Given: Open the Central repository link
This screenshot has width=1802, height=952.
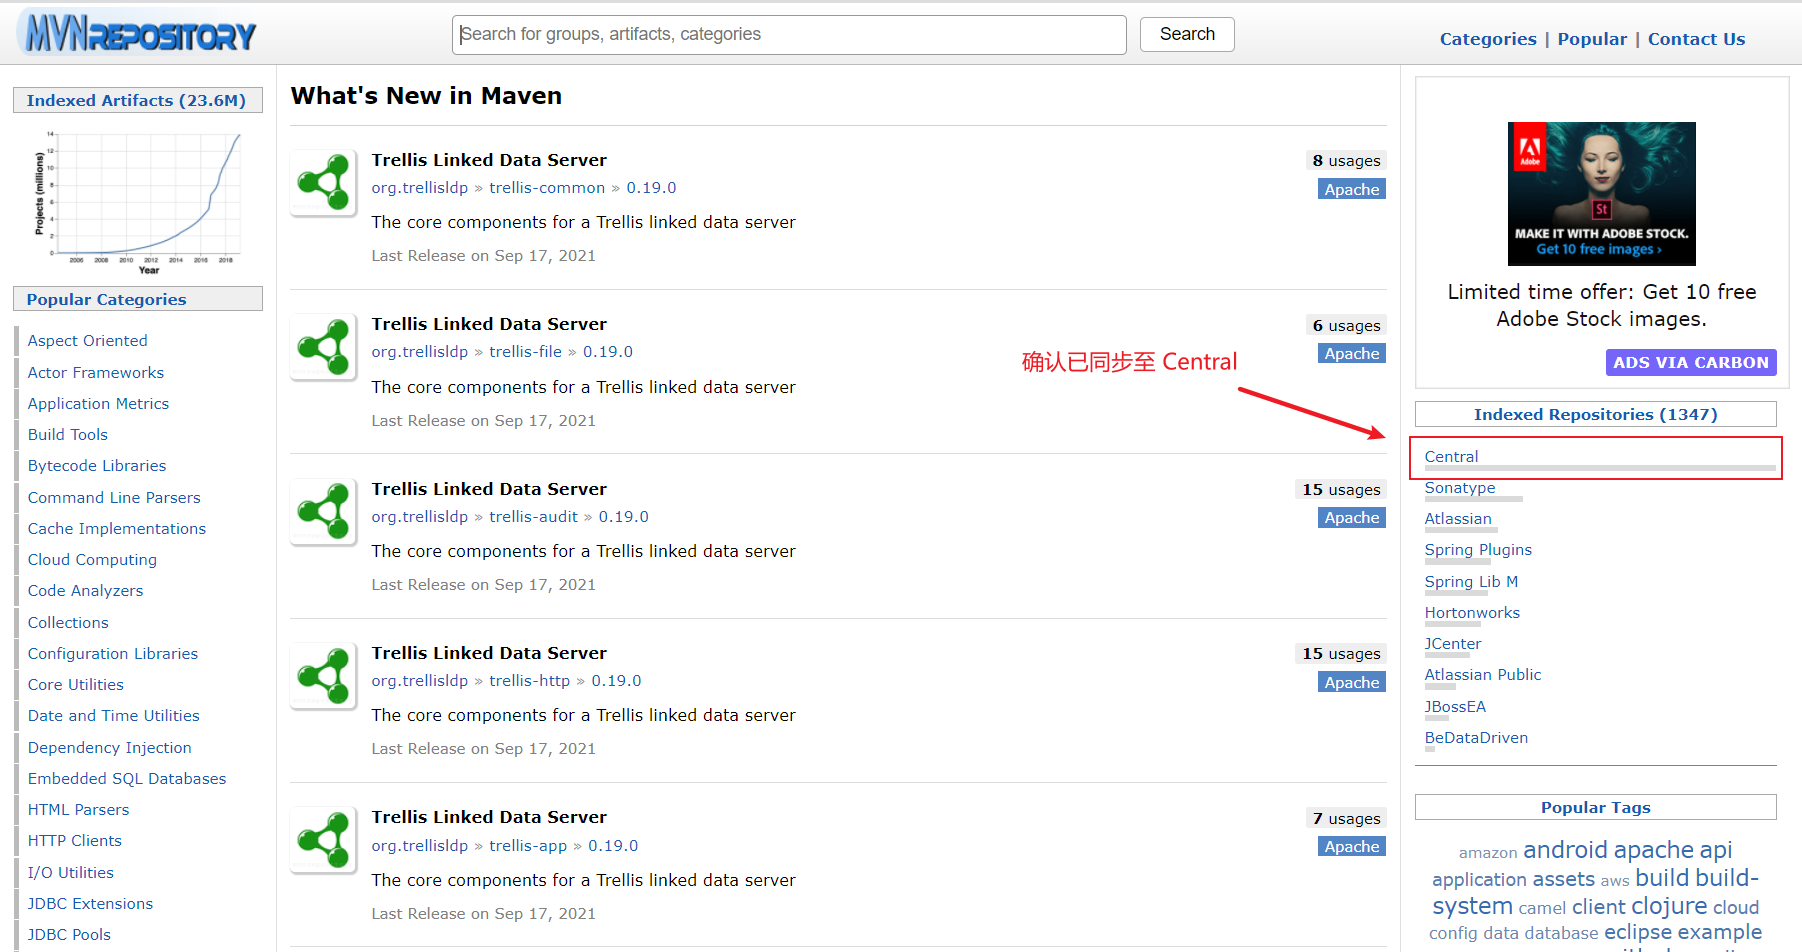Looking at the screenshot, I should pos(1451,457).
